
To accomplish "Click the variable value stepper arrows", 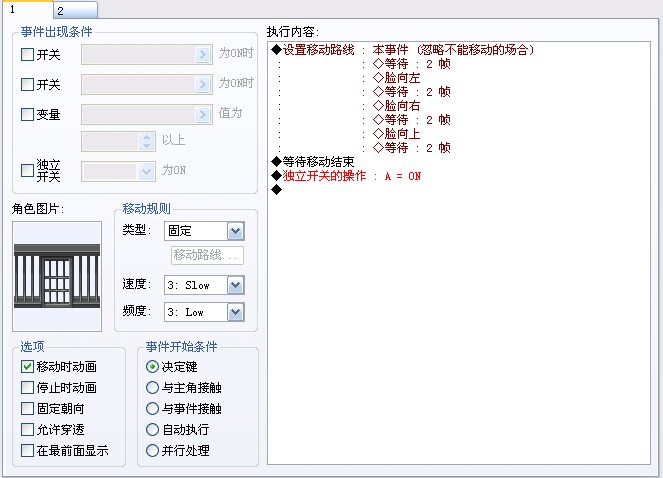I will coord(146,141).
